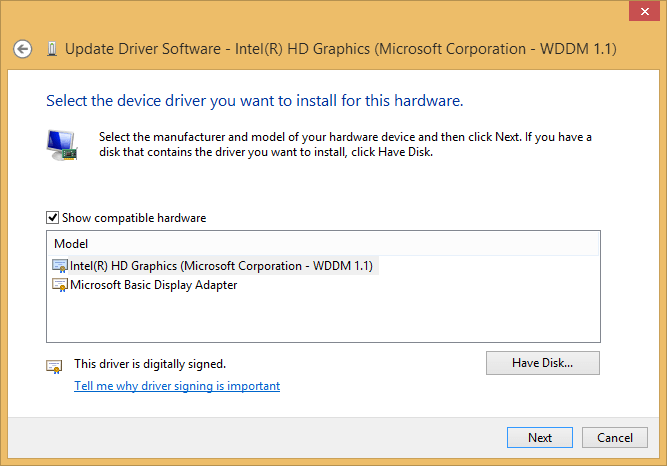Click the Model column header

tap(71, 243)
